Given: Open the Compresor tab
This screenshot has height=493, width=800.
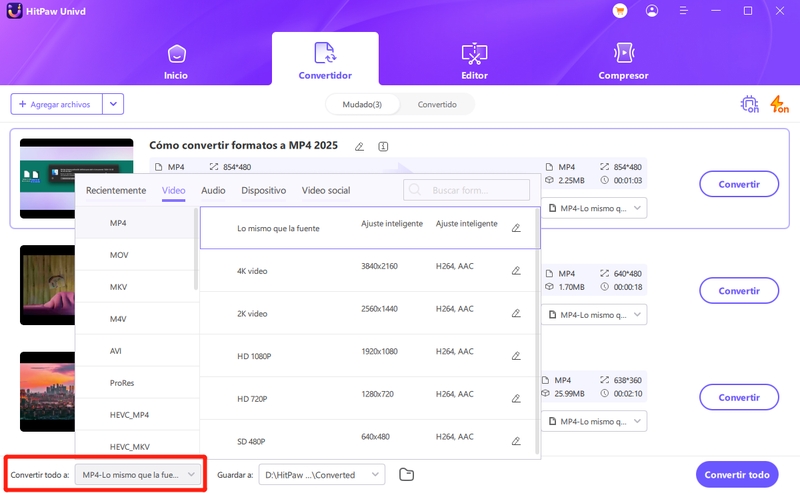Looking at the screenshot, I should pyautogui.click(x=623, y=62).
